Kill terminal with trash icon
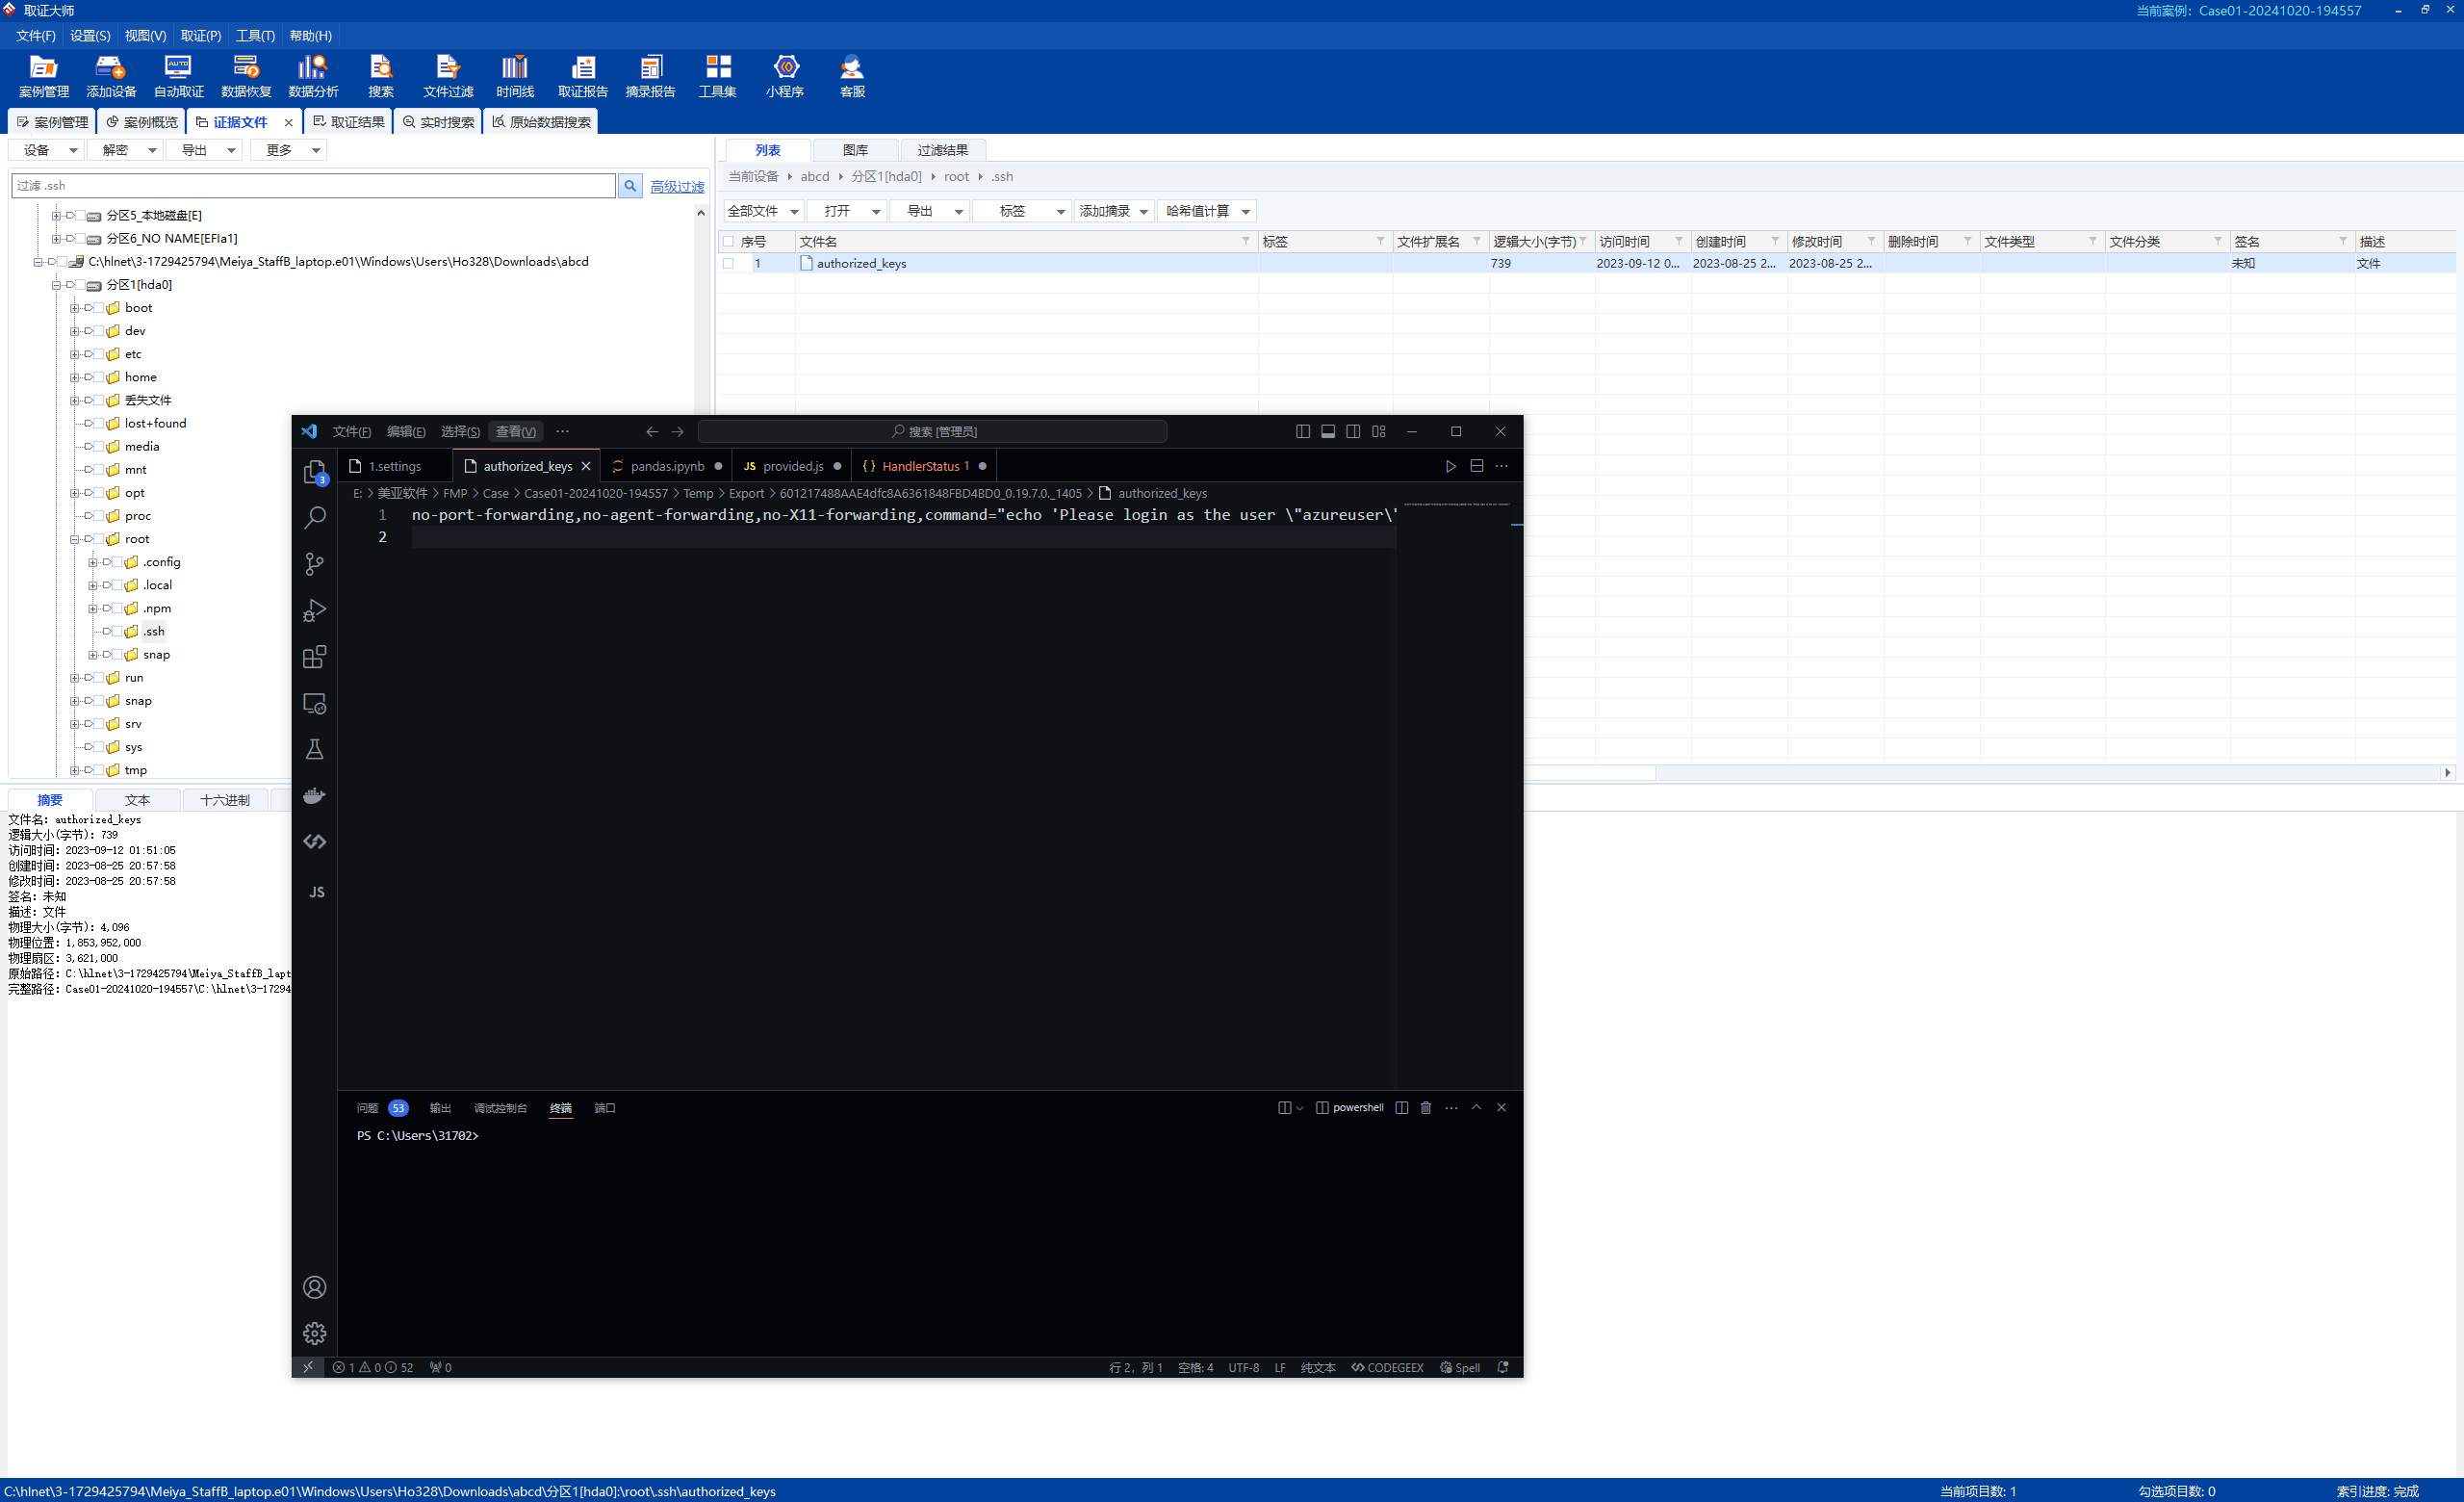This screenshot has width=2464, height=1502. [1426, 1107]
